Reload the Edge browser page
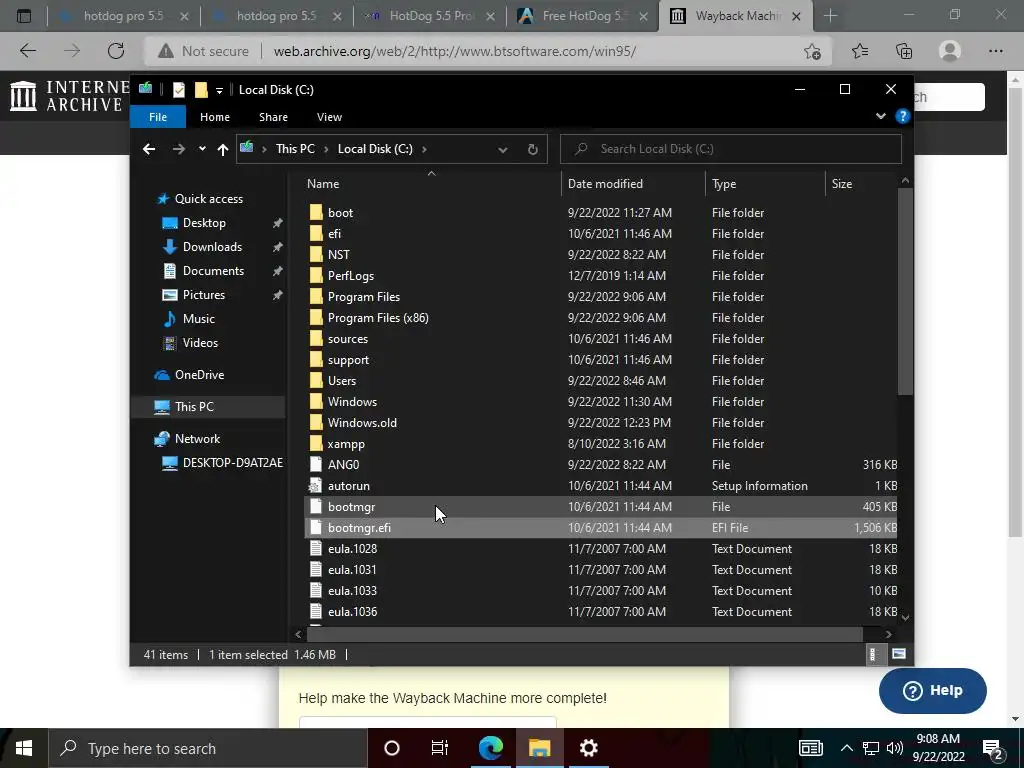Viewport: 1024px width, 768px height. coord(116,51)
